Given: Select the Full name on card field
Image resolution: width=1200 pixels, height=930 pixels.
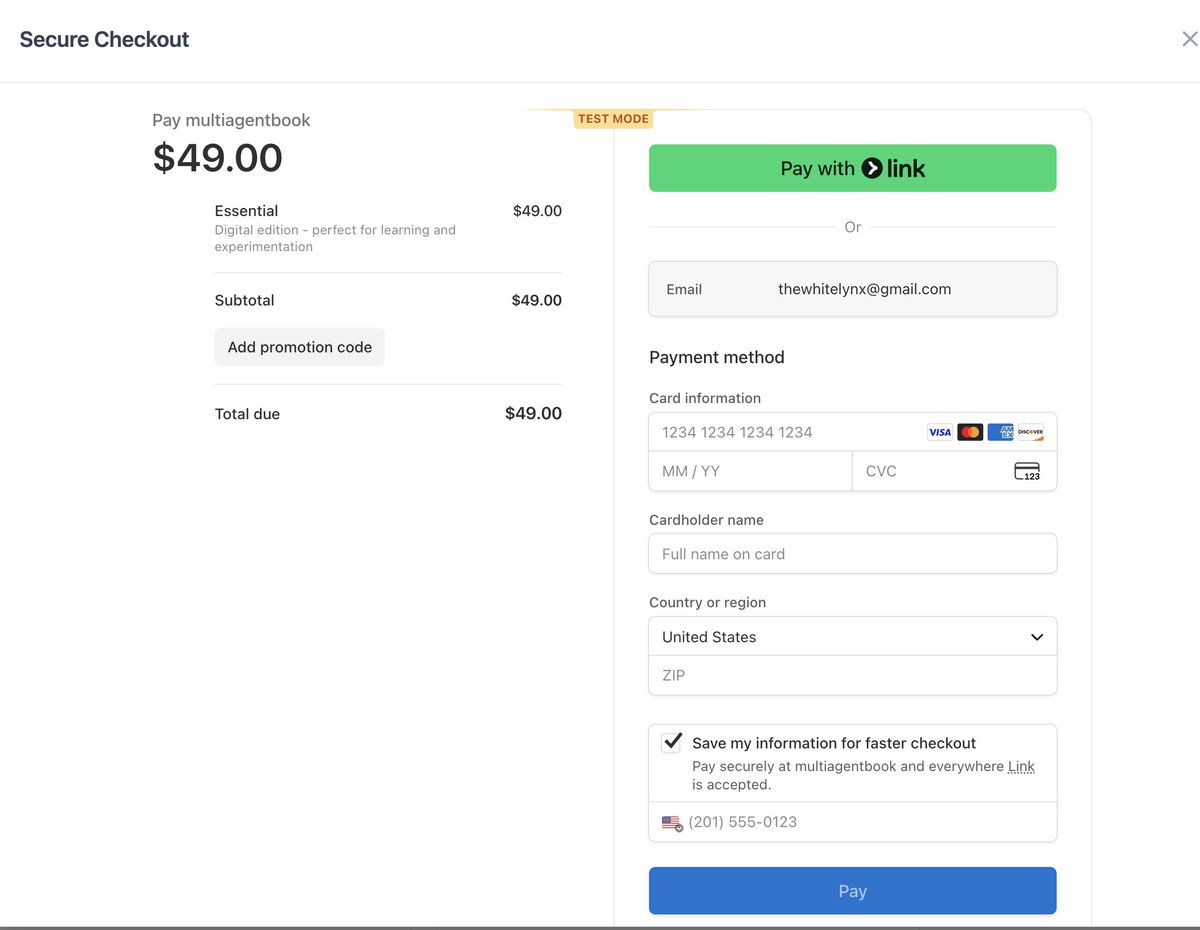Looking at the screenshot, I should point(853,554).
